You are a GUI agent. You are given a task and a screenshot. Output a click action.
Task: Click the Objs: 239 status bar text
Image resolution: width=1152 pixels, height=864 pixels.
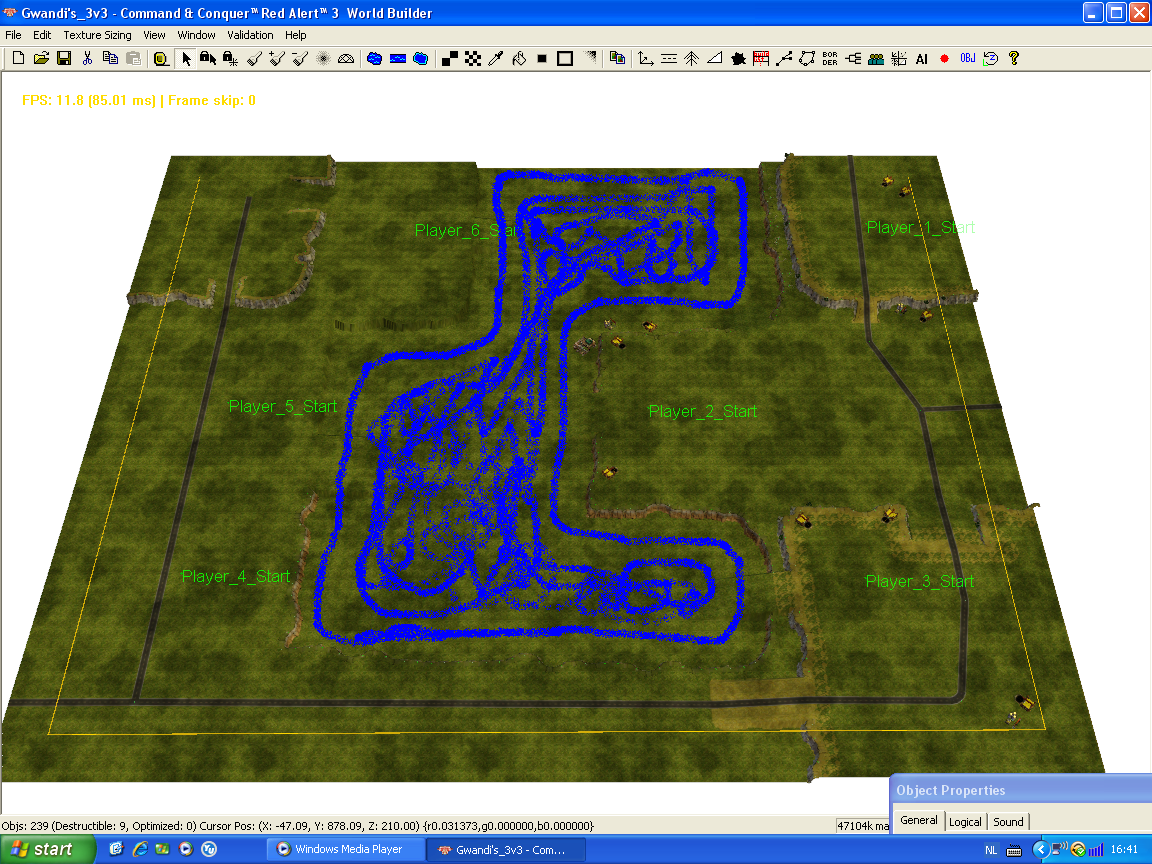click(298, 826)
